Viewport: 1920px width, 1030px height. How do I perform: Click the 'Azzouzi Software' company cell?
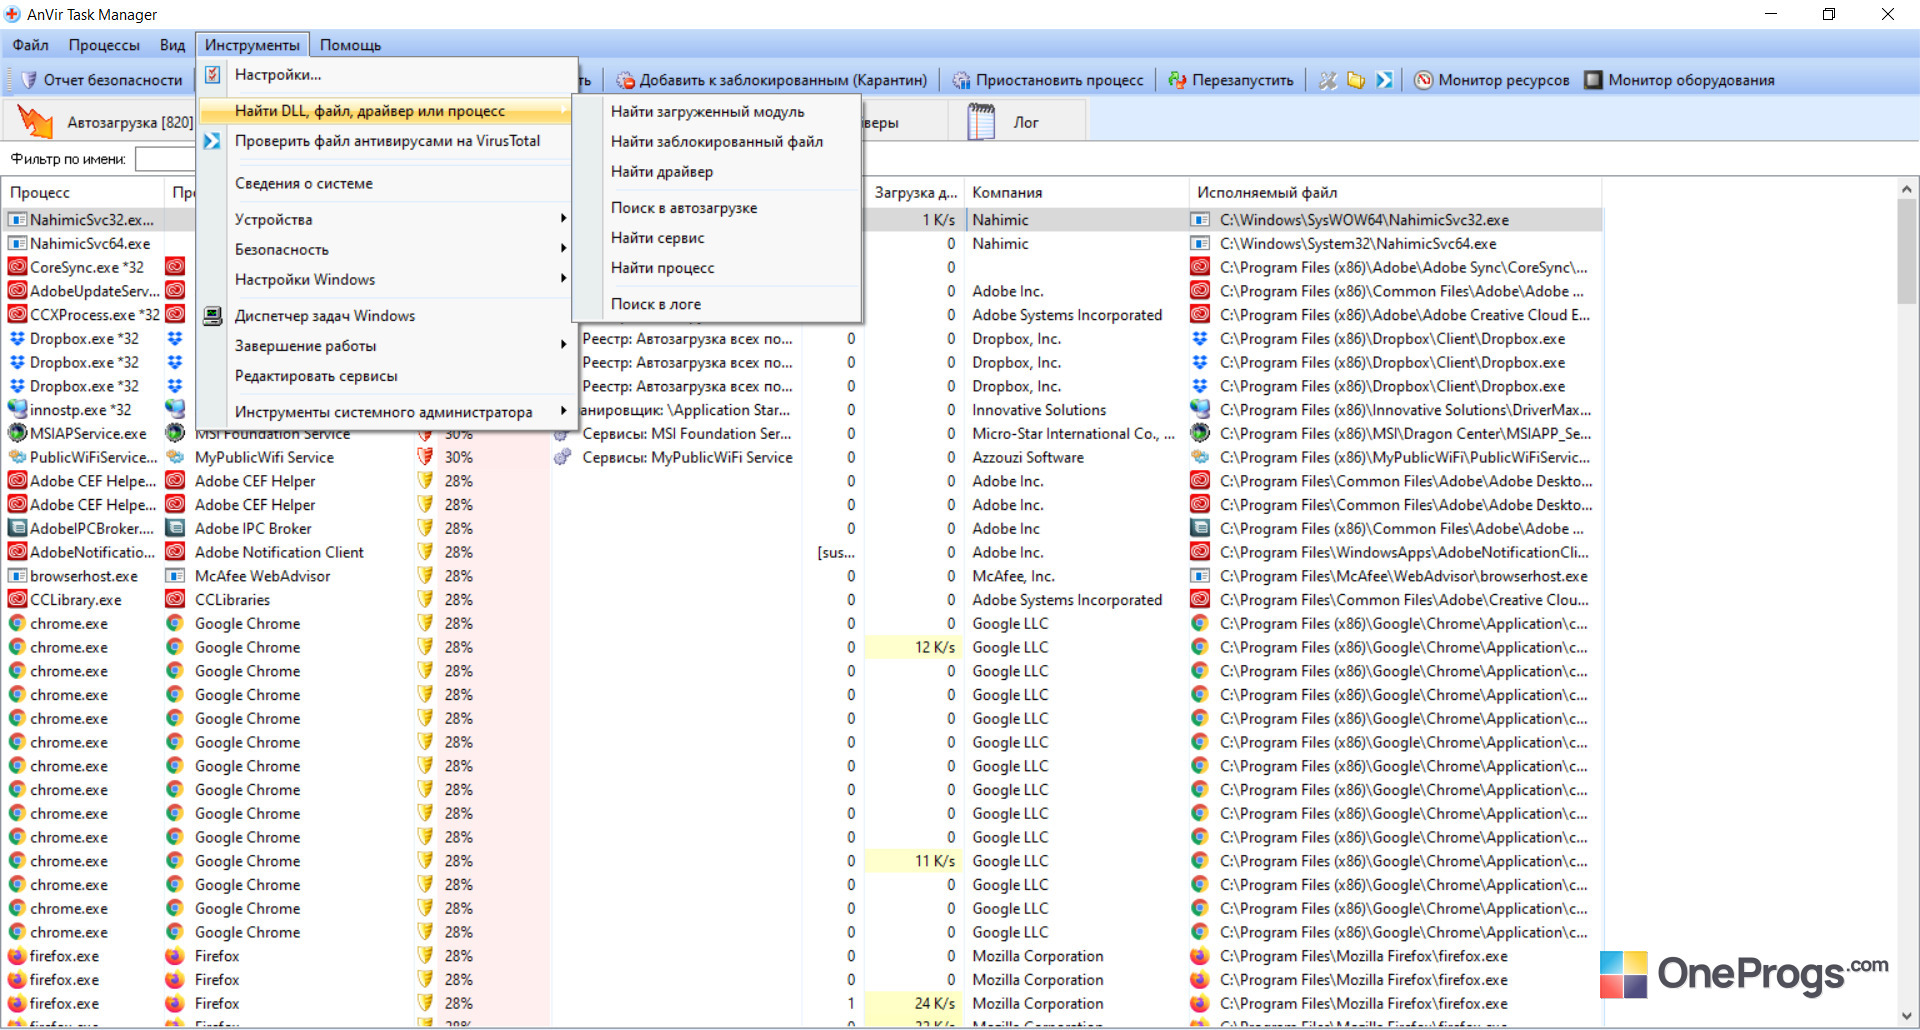pyautogui.click(x=1028, y=458)
